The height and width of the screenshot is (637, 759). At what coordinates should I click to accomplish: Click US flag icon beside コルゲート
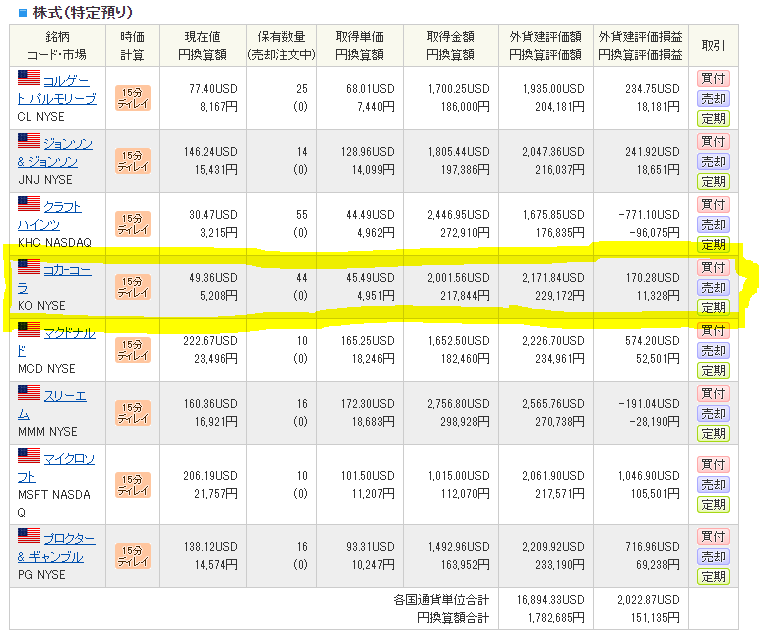[x=29, y=78]
